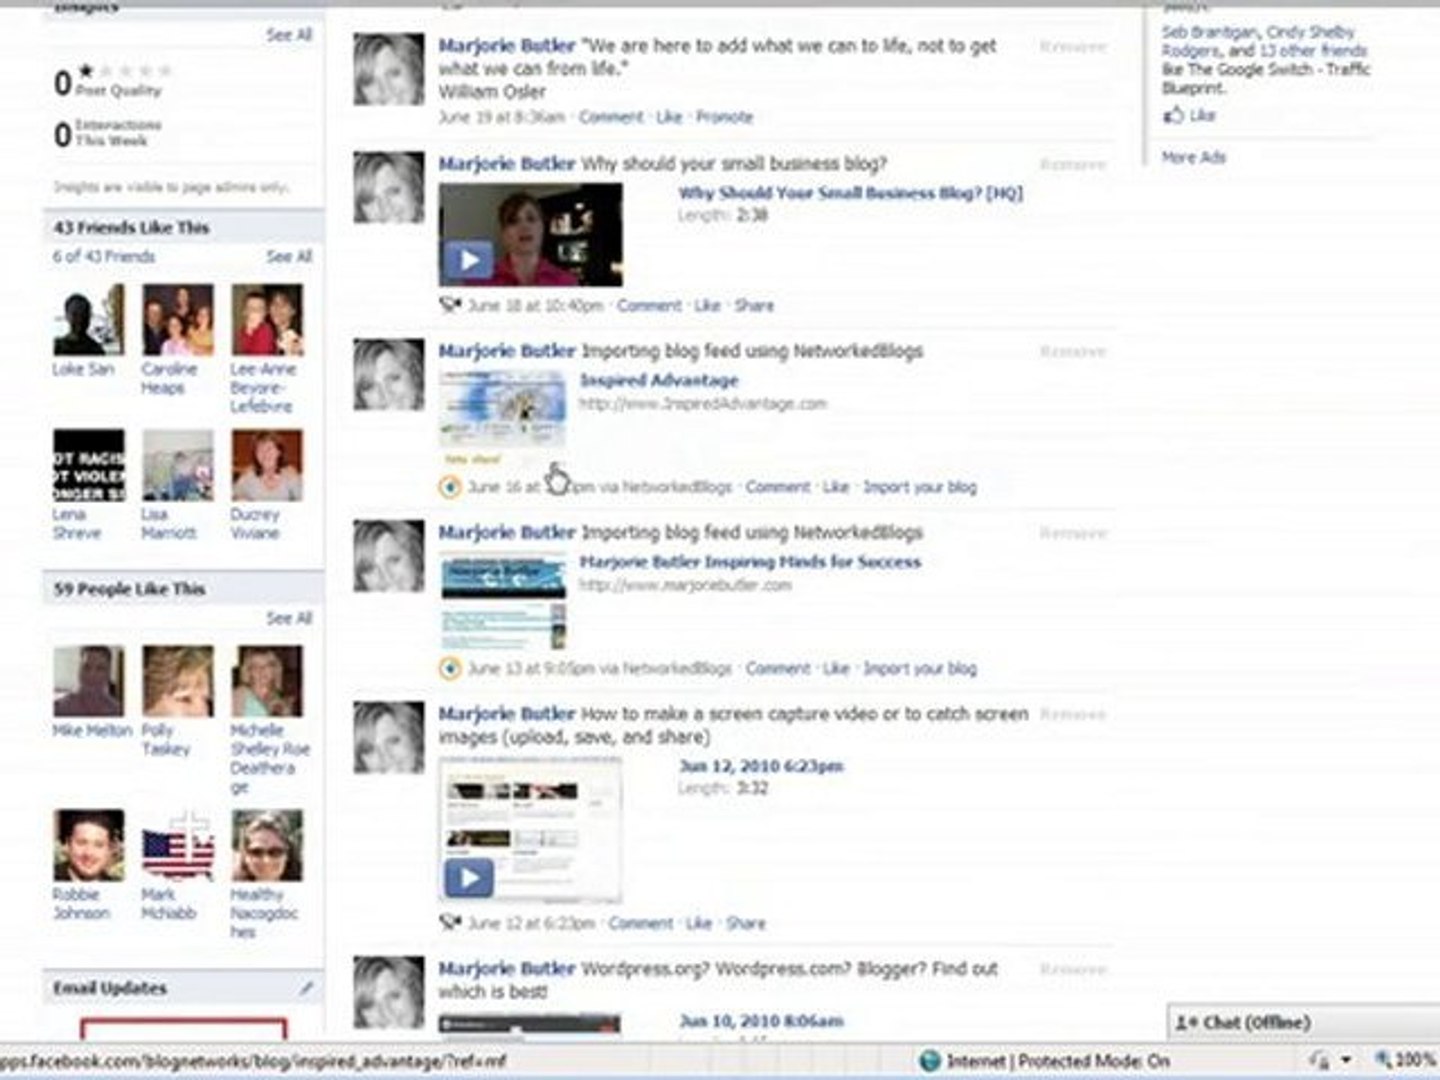The image size is (1440, 1080).
Task: Click 'Comment' on the June 19 post
Action: (611, 117)
